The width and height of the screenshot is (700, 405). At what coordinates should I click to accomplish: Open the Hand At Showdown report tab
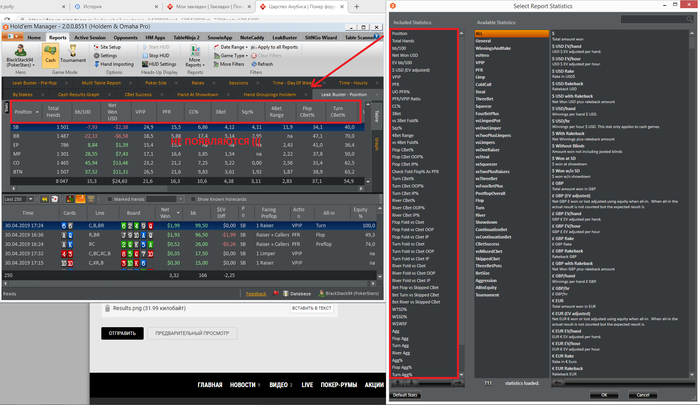pos(197,95)
